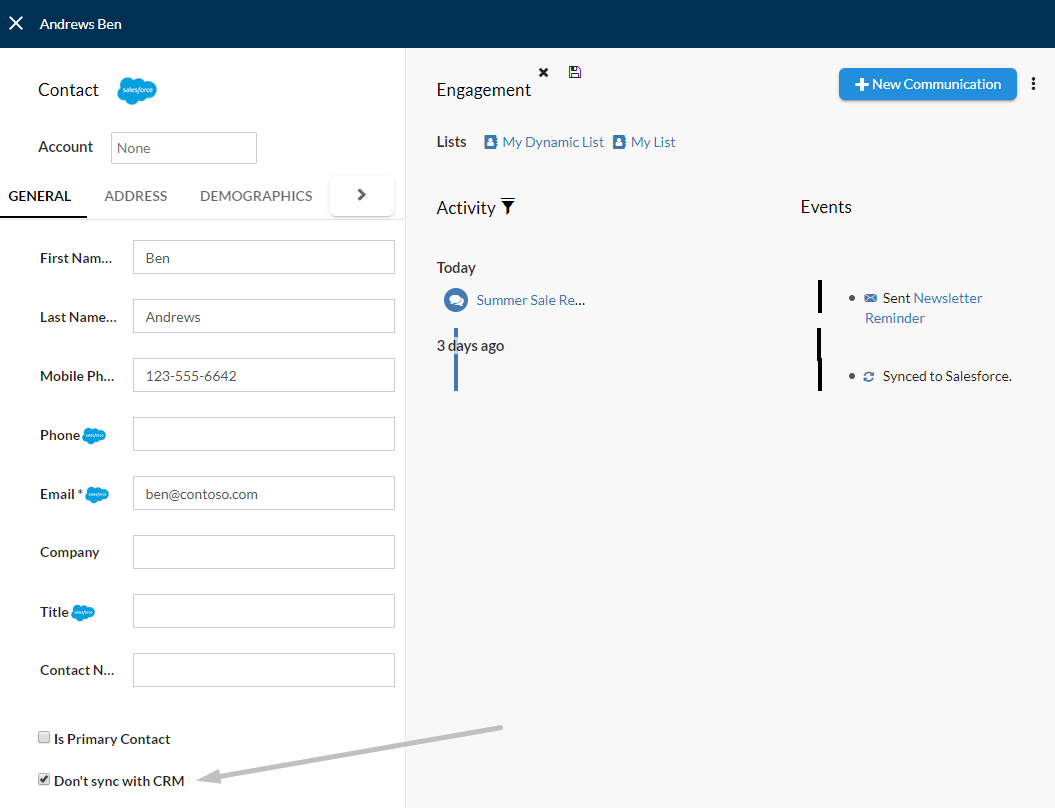This screenshot has width=1055, height=808.
Task: Click the save disk icon near Engagement
Action: pyautogui.click(x=575, y=72)
